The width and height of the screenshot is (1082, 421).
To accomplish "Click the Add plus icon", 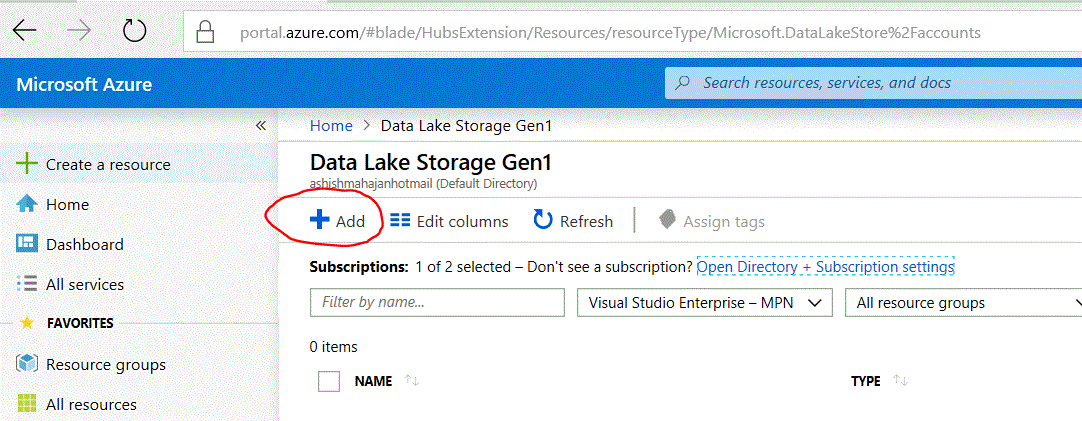I will (x=319, y=221).
